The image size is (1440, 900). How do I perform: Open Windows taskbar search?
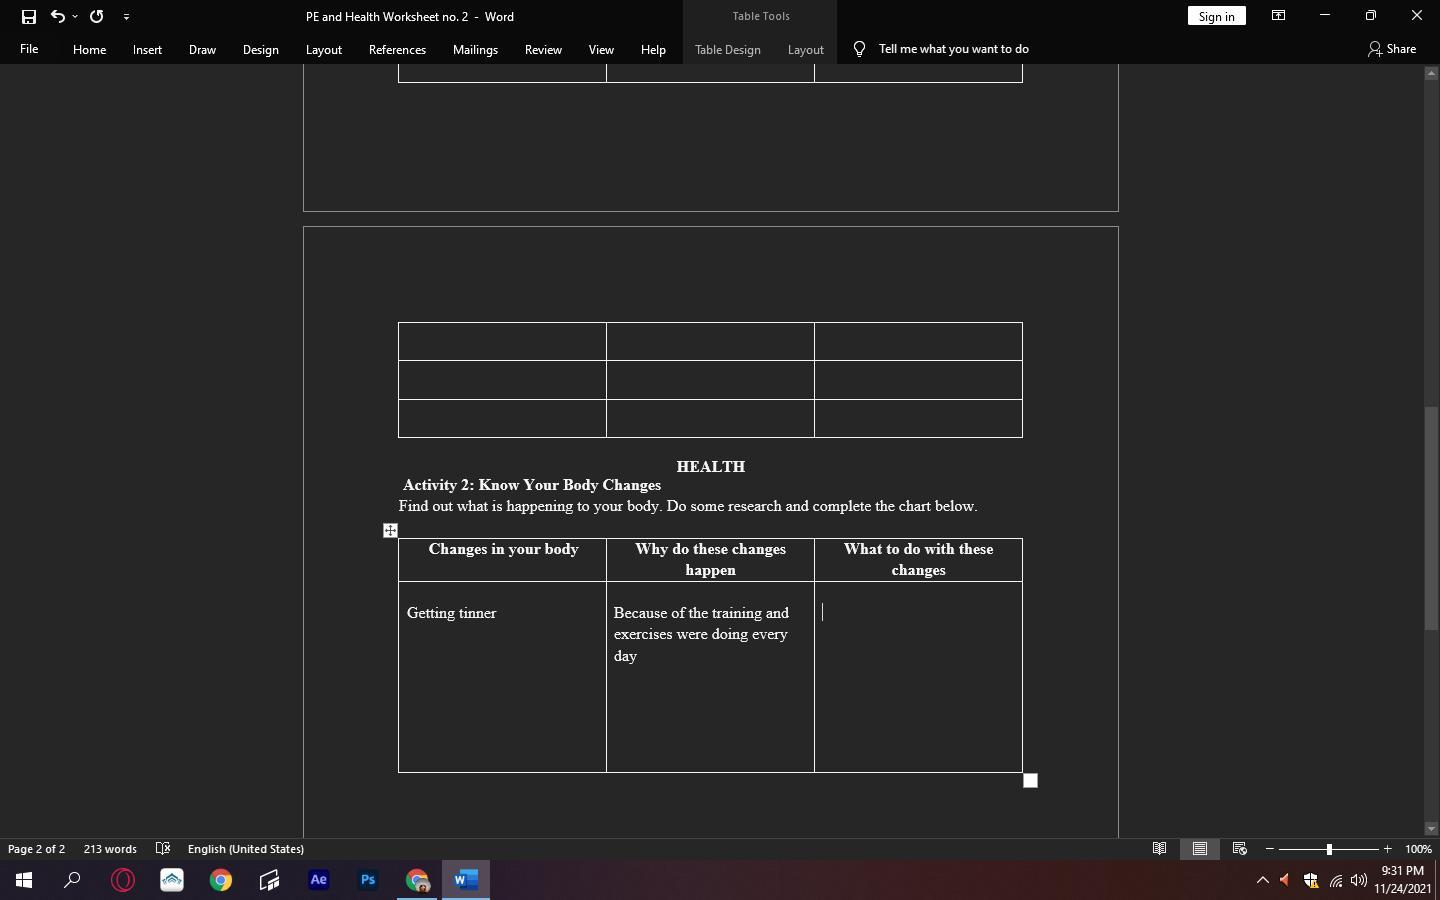coord(72,880)
